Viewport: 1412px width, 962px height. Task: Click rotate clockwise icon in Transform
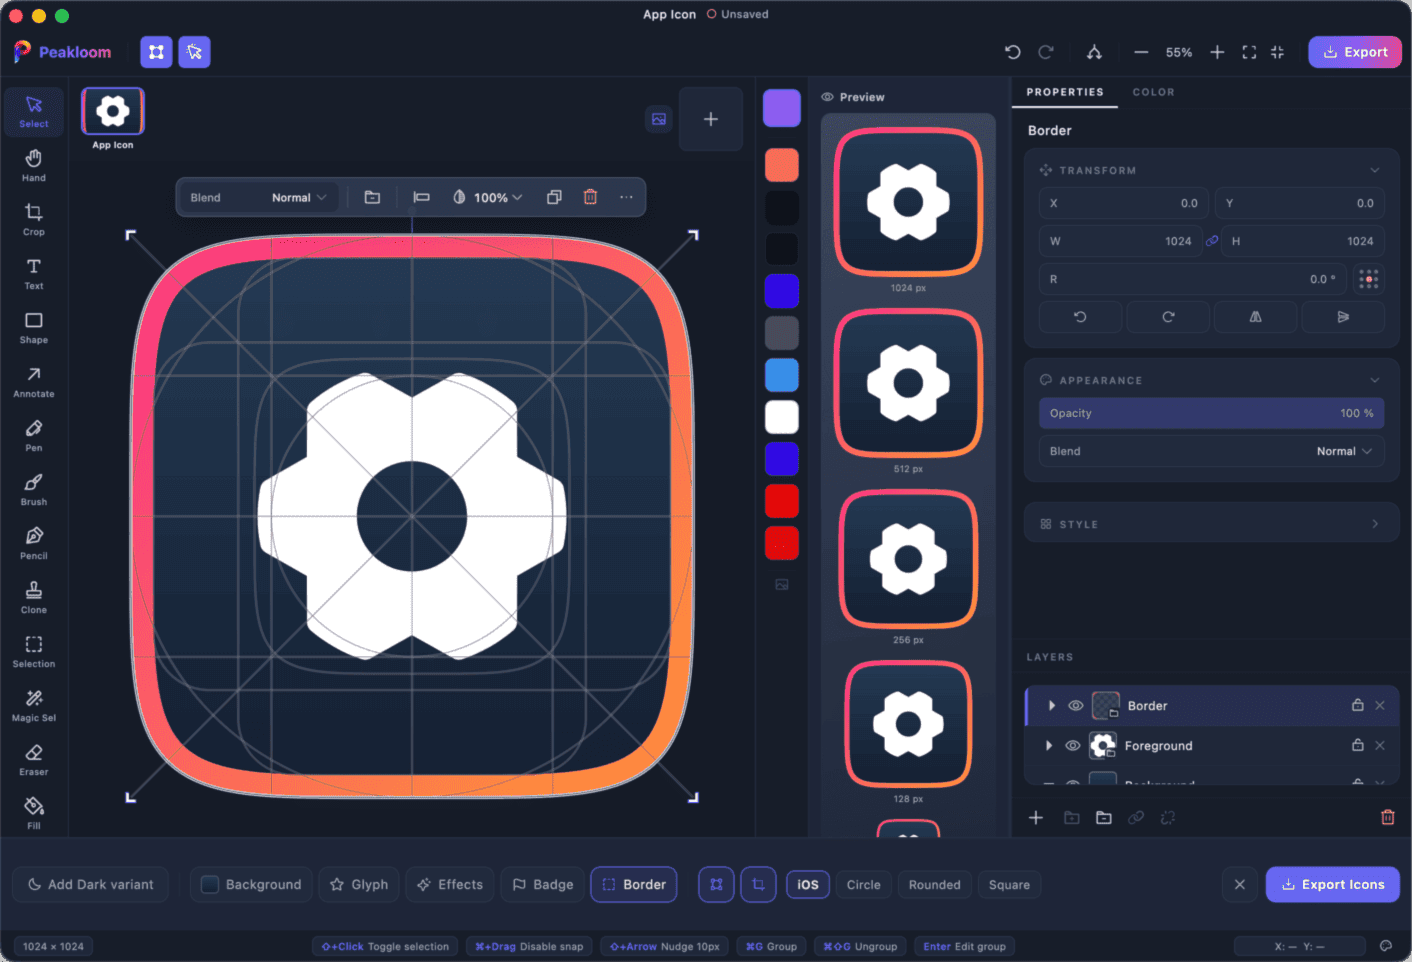coord(1168,317)
